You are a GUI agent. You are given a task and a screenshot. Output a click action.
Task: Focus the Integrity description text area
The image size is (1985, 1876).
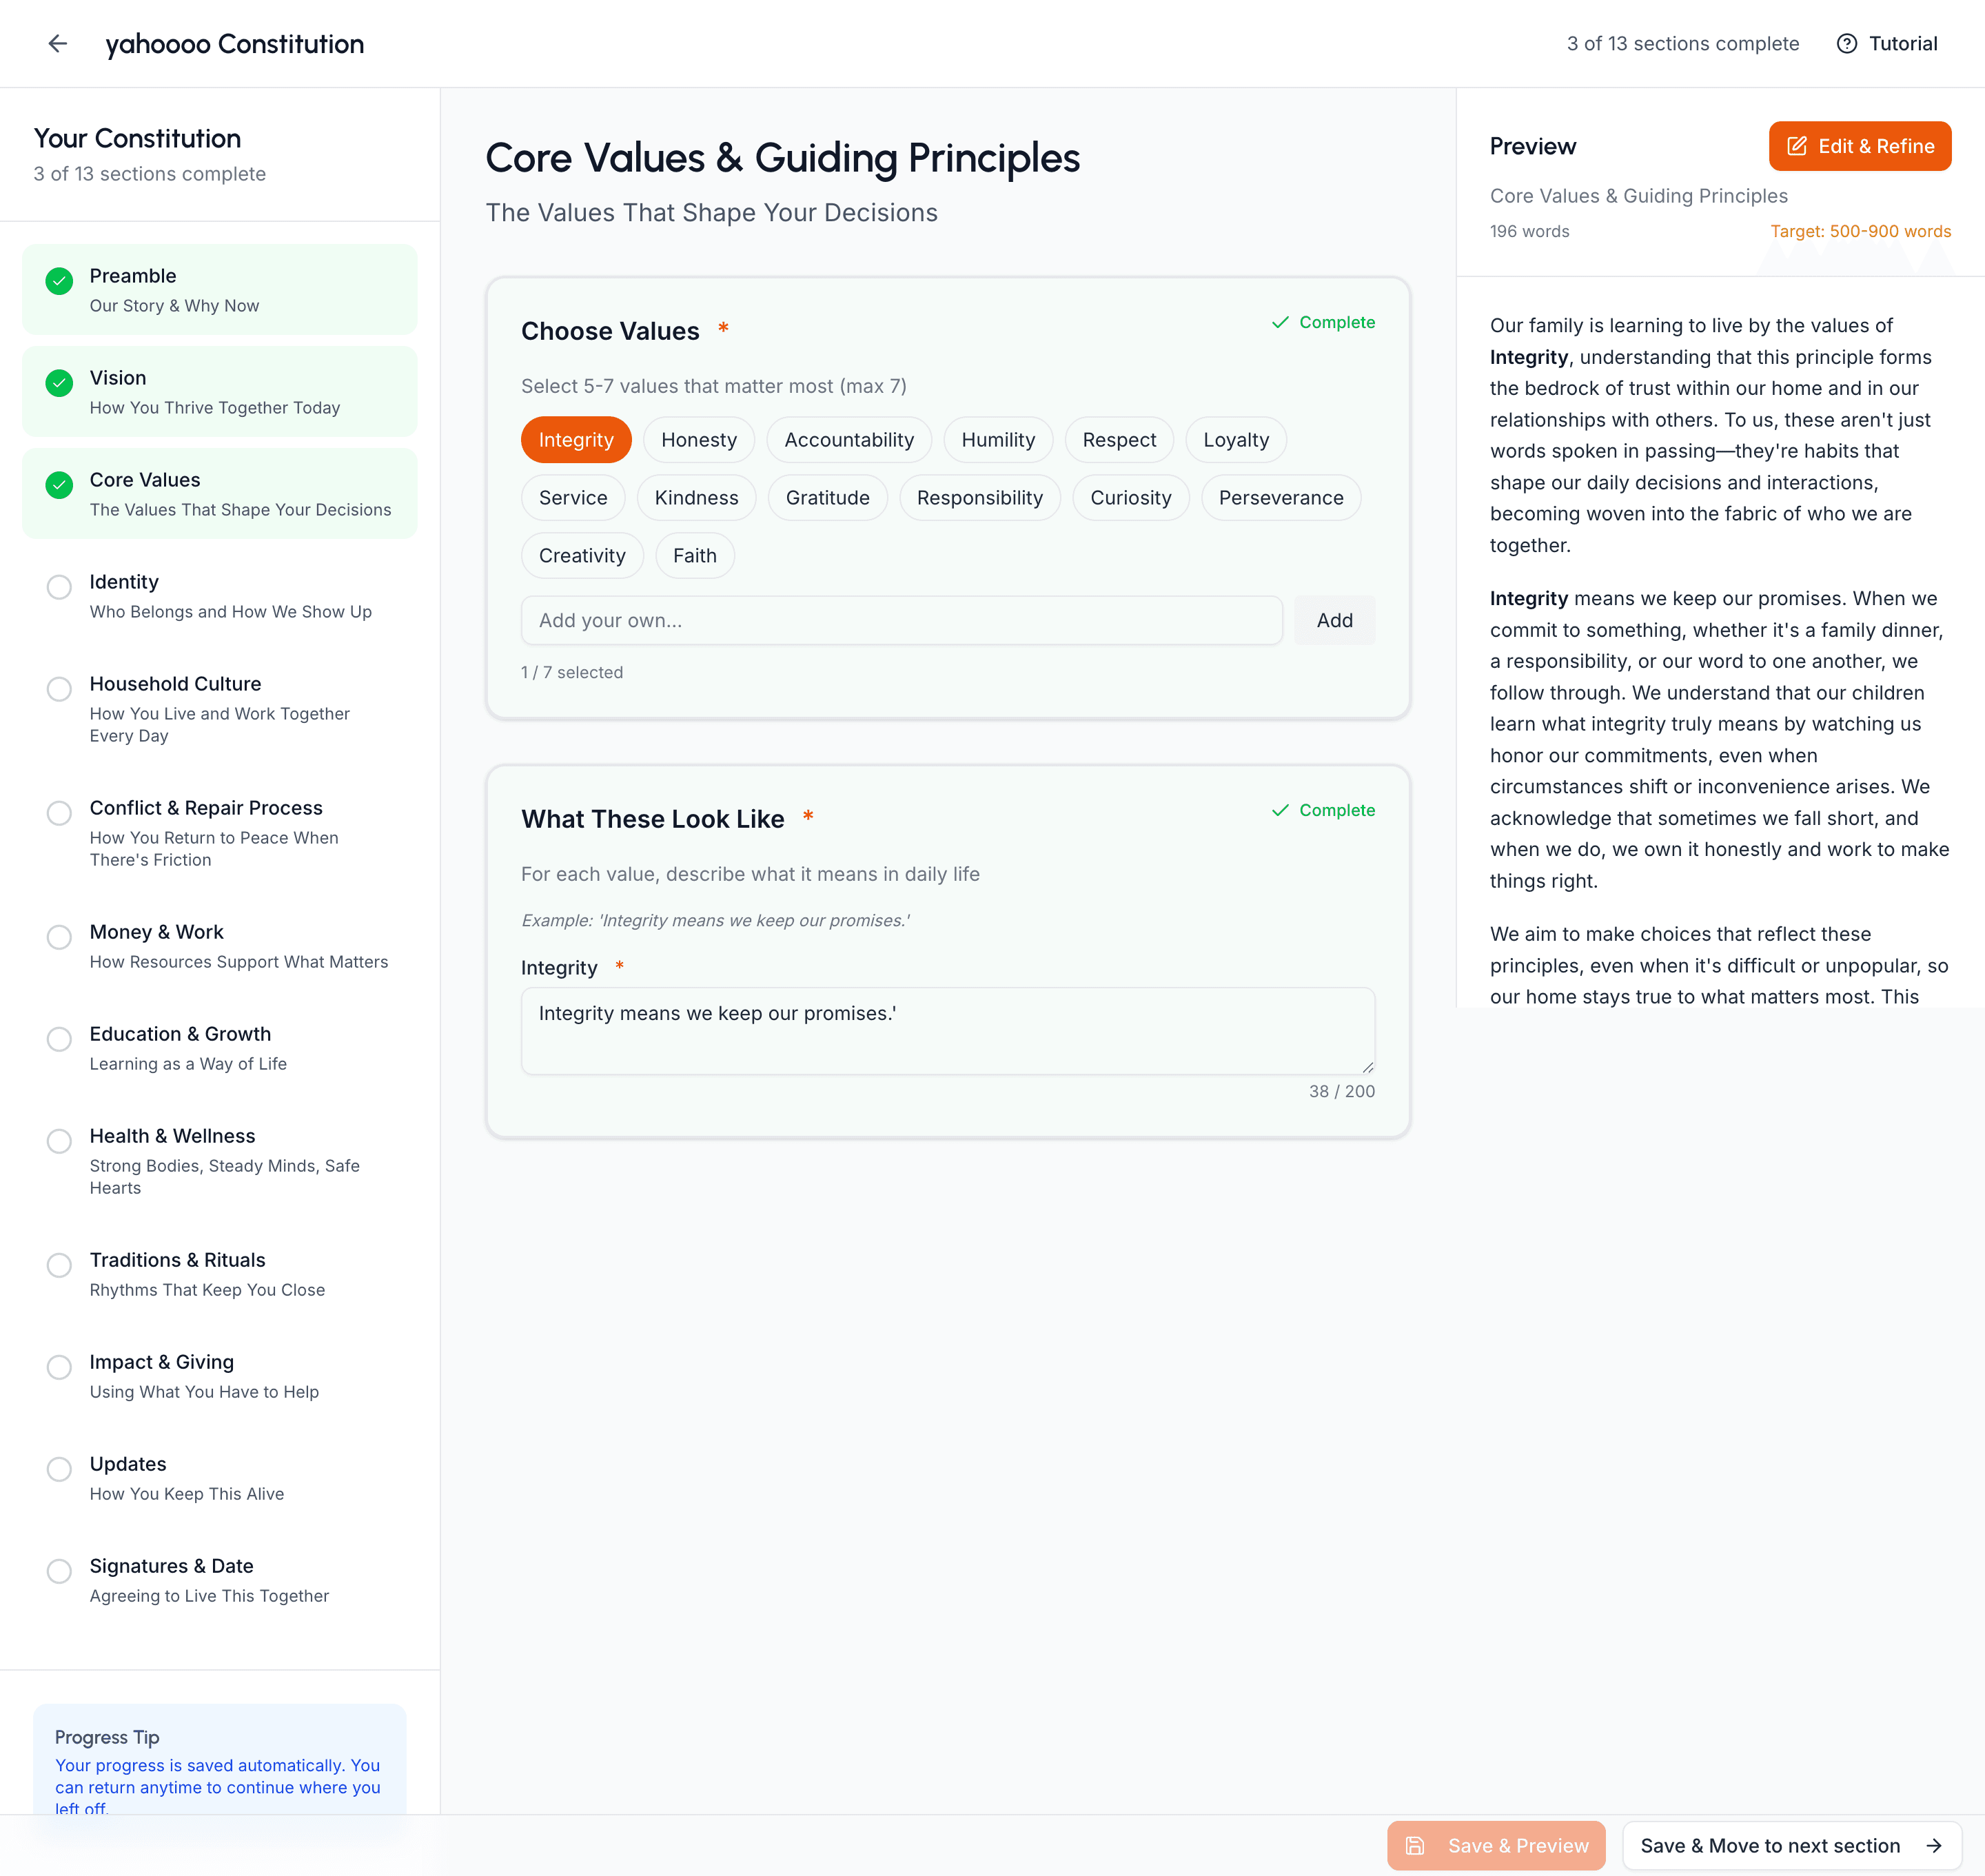948,1031
